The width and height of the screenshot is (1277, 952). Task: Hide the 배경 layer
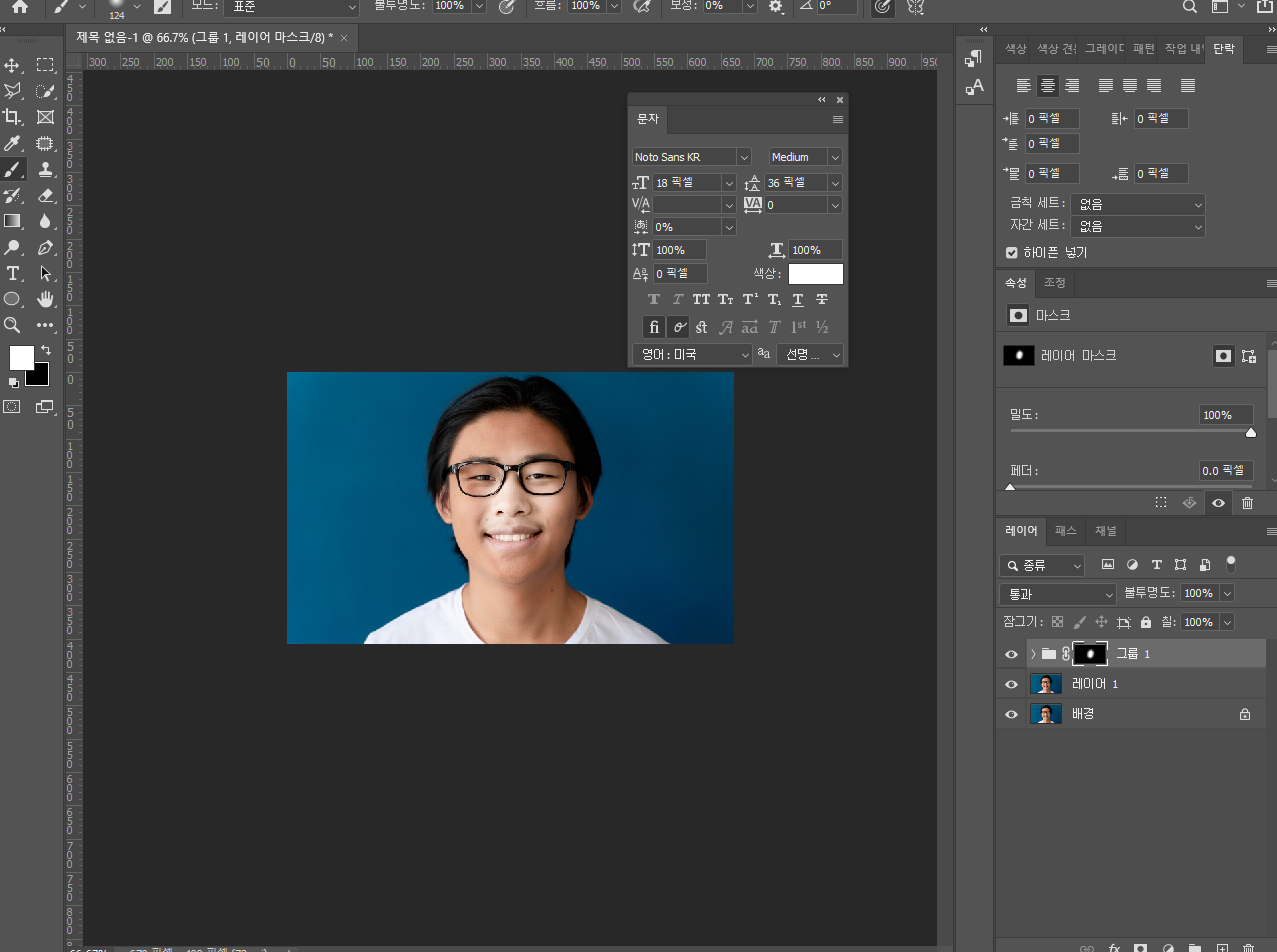(1011, 714)
